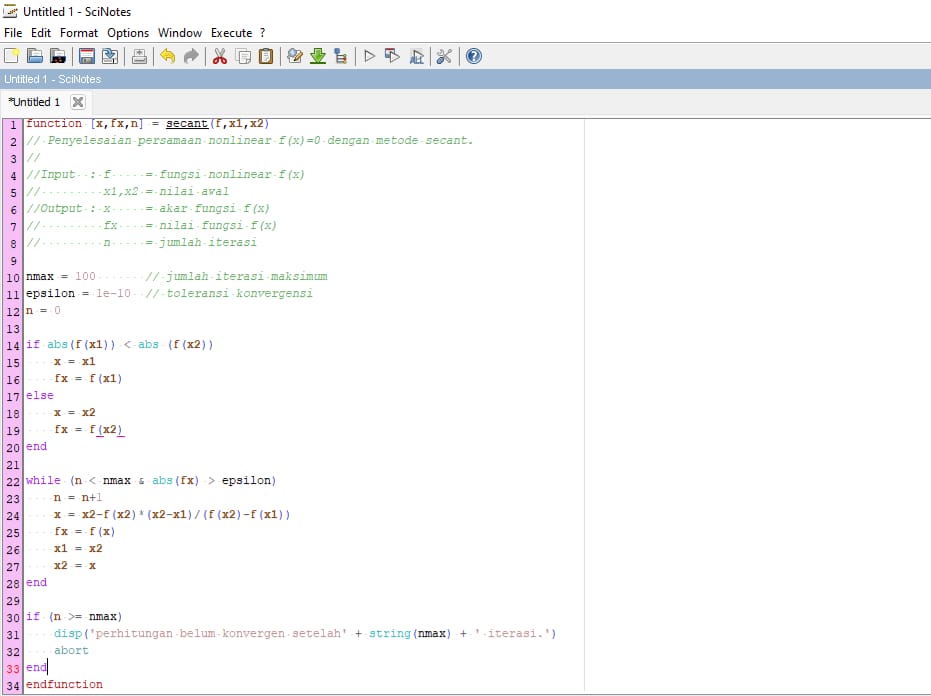Click Save and Execute All files icon
This screenshot has width=931, height=696.
coord(416,56)
